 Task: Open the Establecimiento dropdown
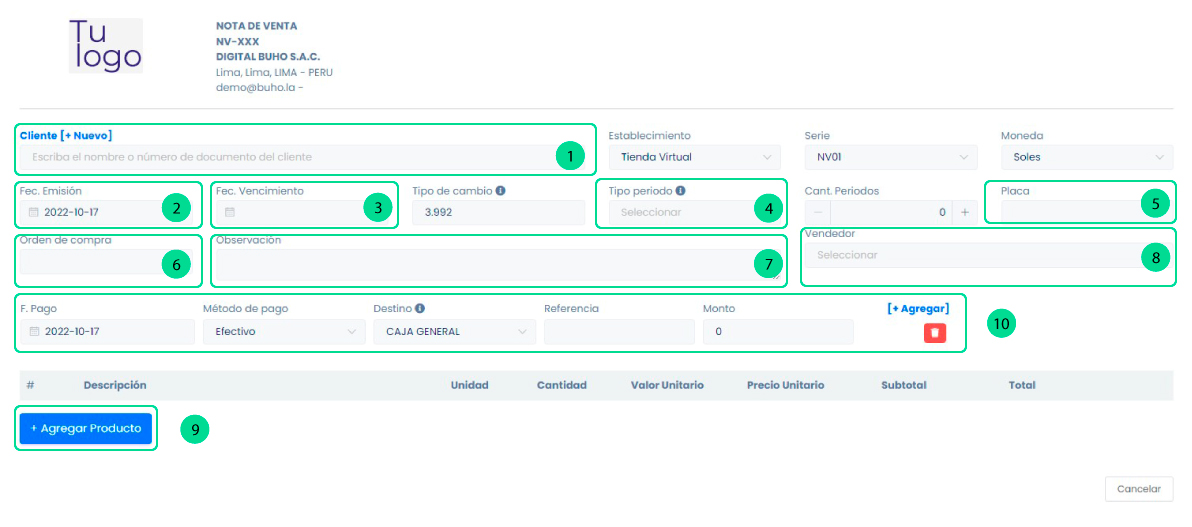[x=694, y=157]
